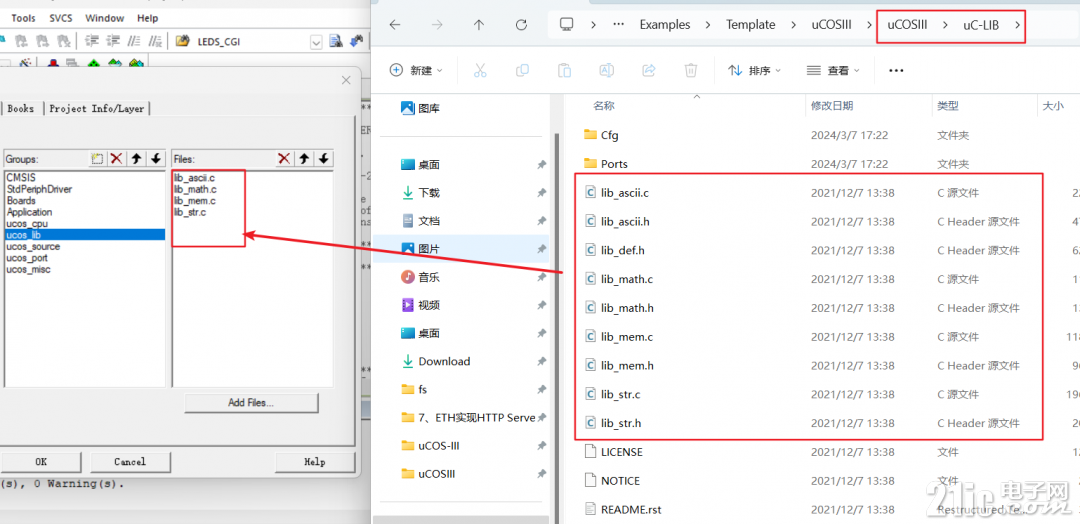Sort by the 修改日期 column header
The width and height of the screenshot is (1080, 524).
[831, 106]
